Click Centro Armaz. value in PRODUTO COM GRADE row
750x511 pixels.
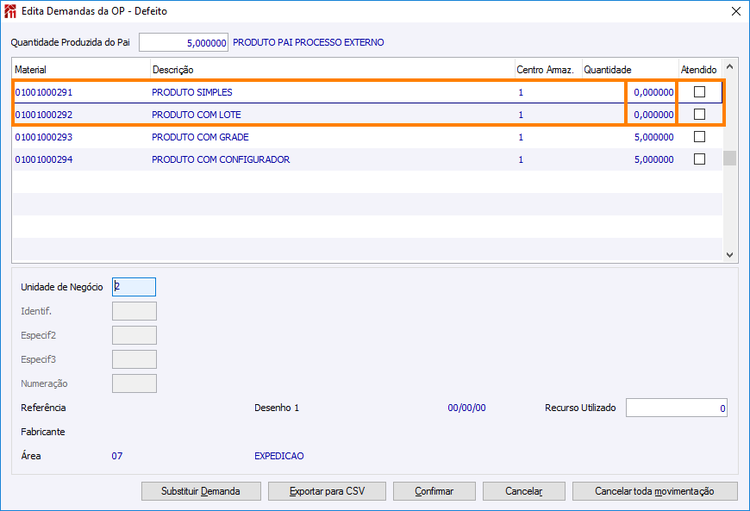(x=521, y=137)
